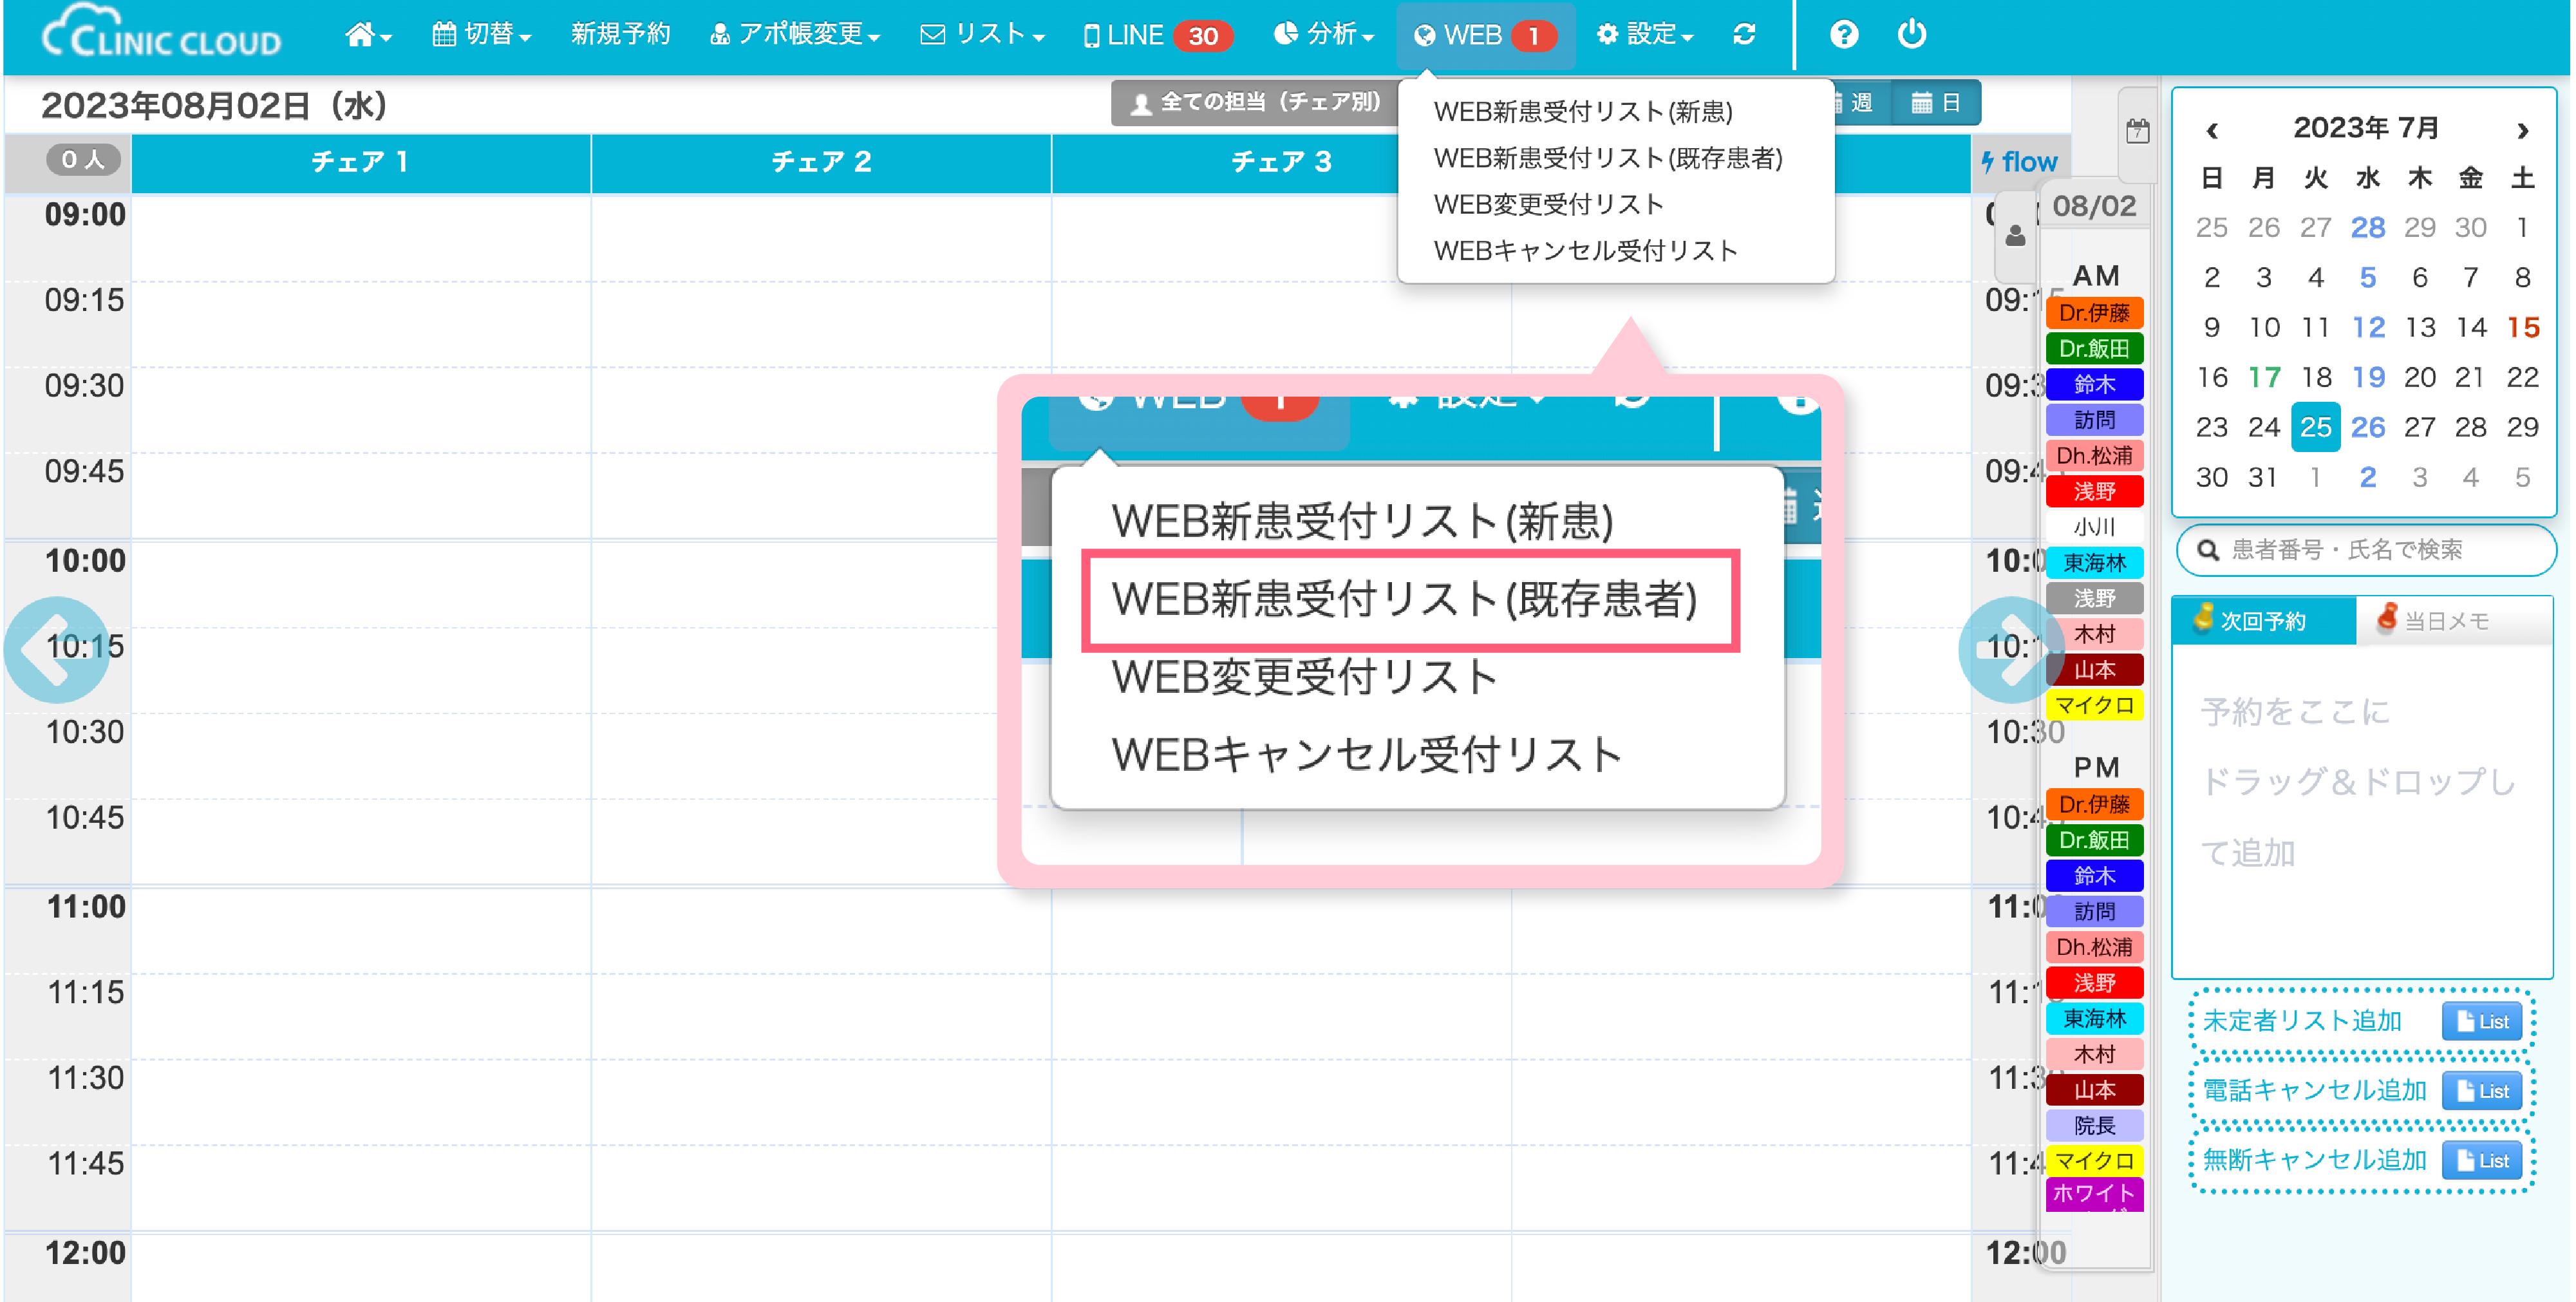Expand the 分析 analysis dropdown

coord(1323,35)
